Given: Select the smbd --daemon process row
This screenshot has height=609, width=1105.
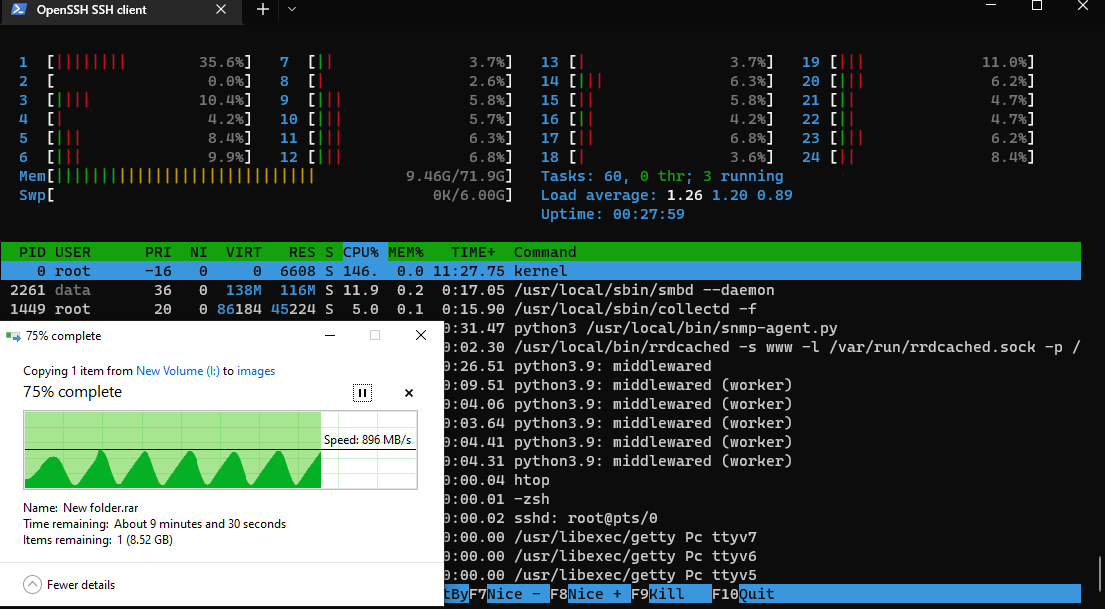Looking at the screenshot, I should coord(541,290).
